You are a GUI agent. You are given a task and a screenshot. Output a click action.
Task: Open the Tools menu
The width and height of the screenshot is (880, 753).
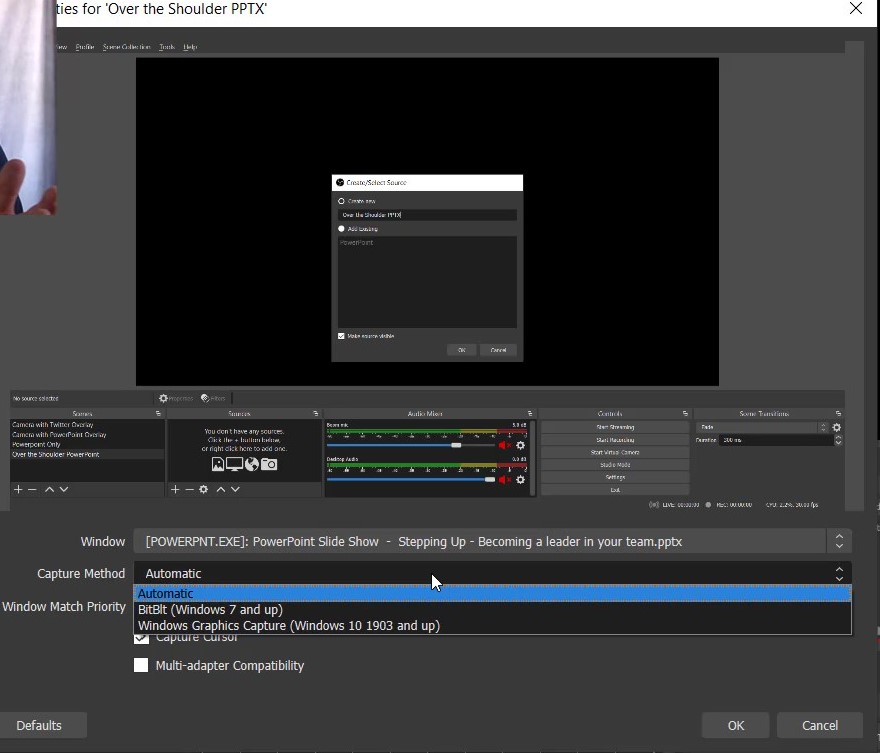pos(166,45)
